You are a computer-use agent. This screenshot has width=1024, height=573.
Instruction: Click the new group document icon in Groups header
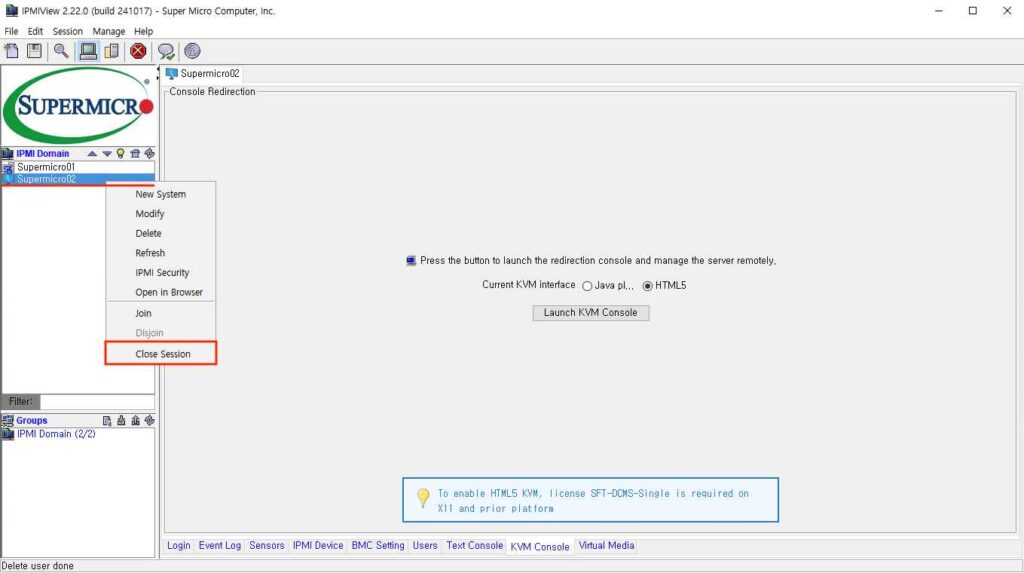[106, 421]
